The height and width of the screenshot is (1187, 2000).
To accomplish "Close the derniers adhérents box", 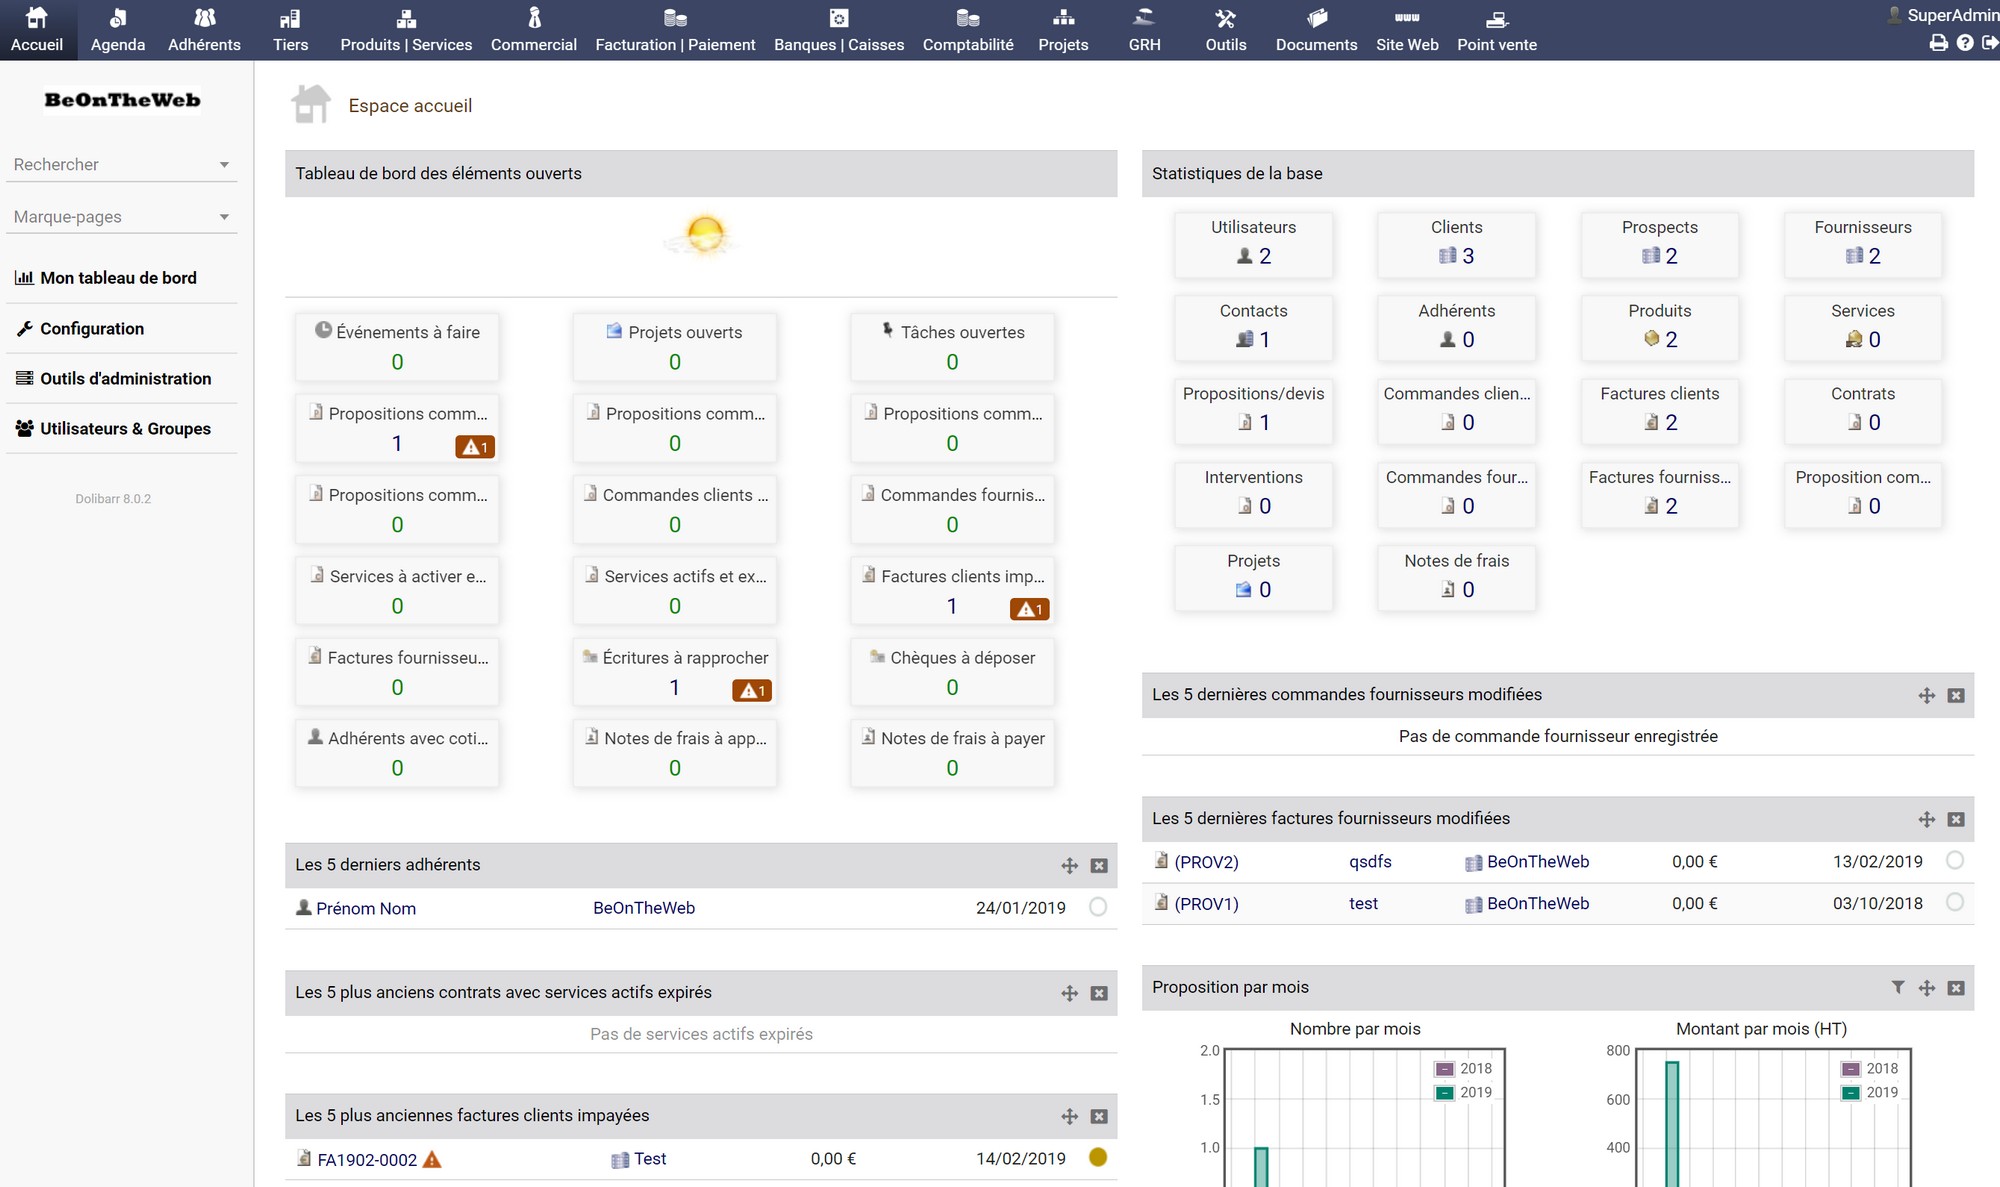I will click(1099, 866).
